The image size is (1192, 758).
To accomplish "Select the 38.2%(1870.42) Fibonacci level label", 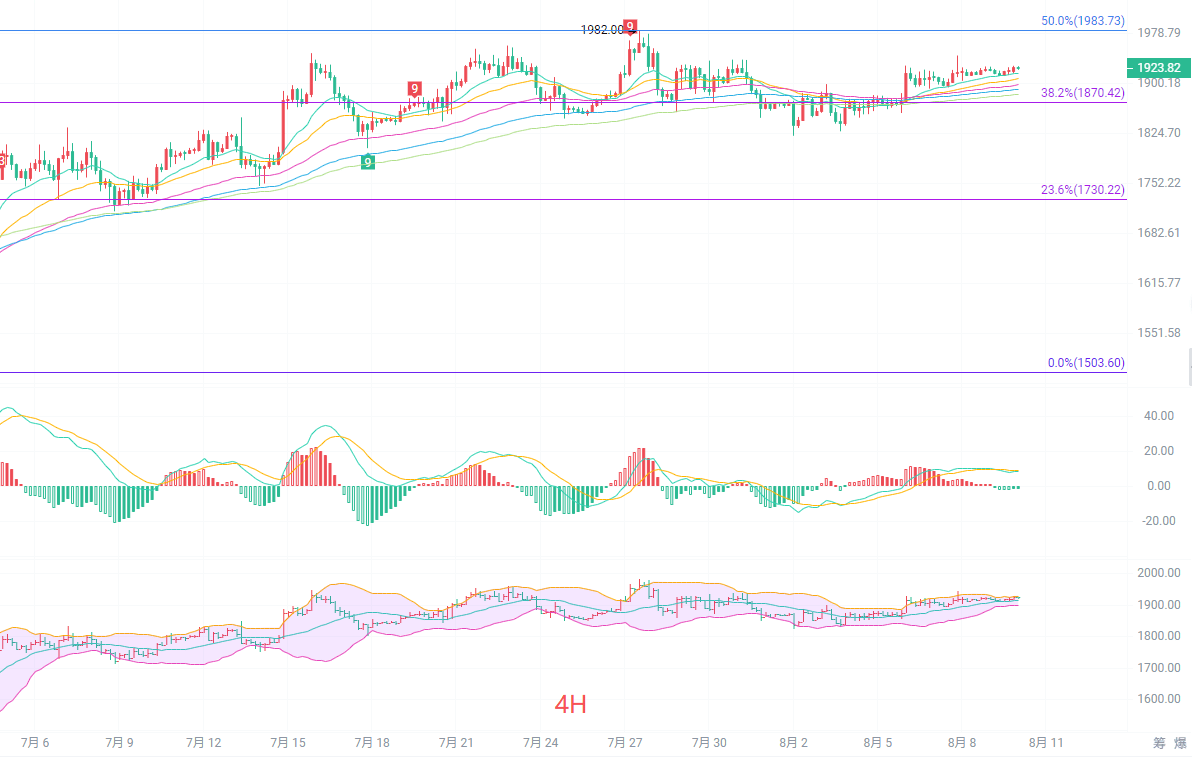I will [1083, 93].
